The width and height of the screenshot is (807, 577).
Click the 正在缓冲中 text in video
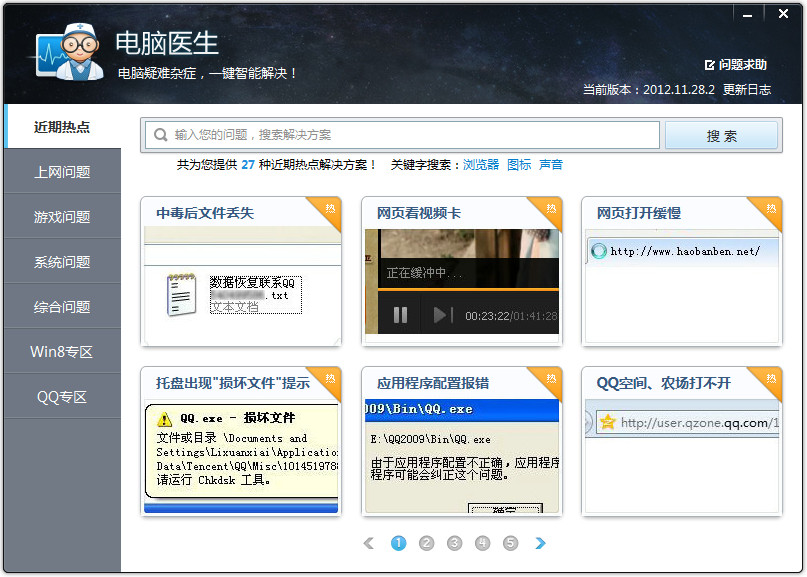[x=424, y=273]
